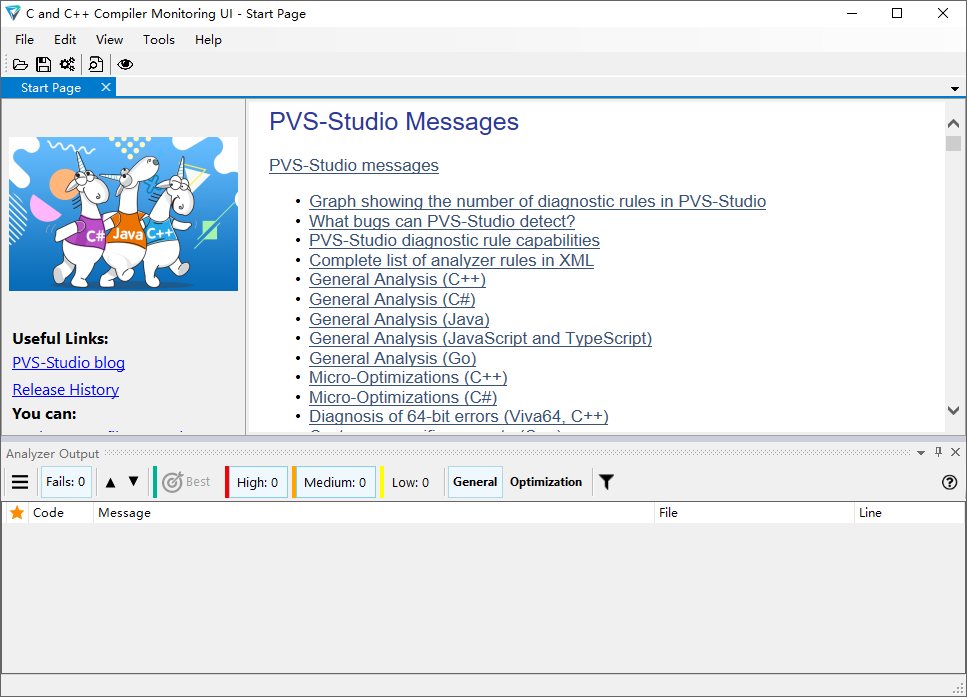Start compiler monitoring with the eye icon

(125, 64)
